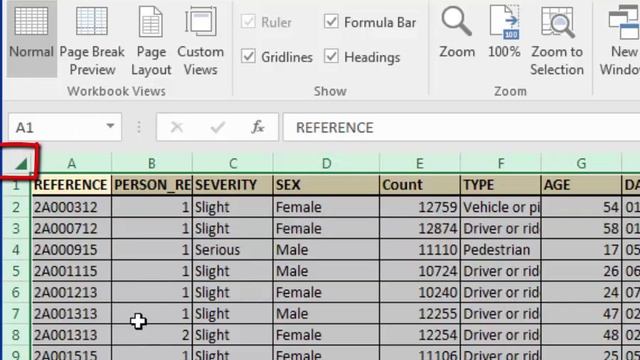The height and width of the screenshot is (360, 640).
Task: Select column A header
Action: [x=71, y=164]
